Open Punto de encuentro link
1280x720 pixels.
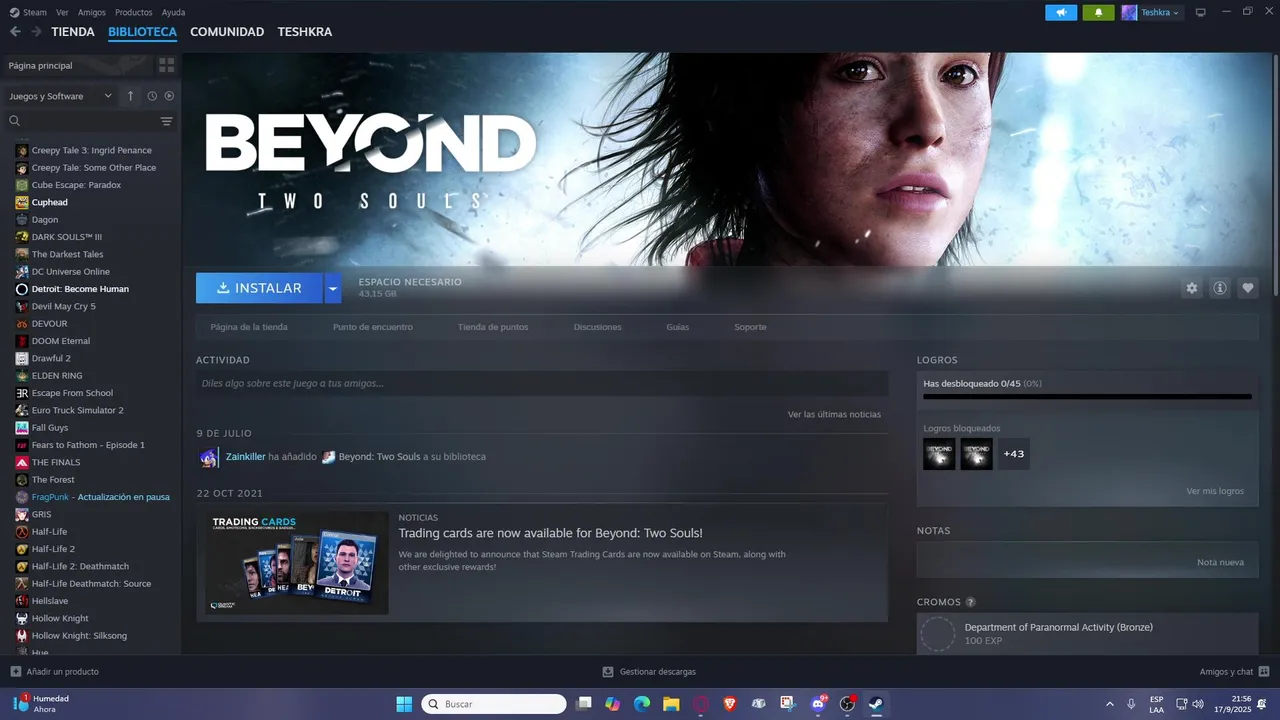[x=373, y=327]
